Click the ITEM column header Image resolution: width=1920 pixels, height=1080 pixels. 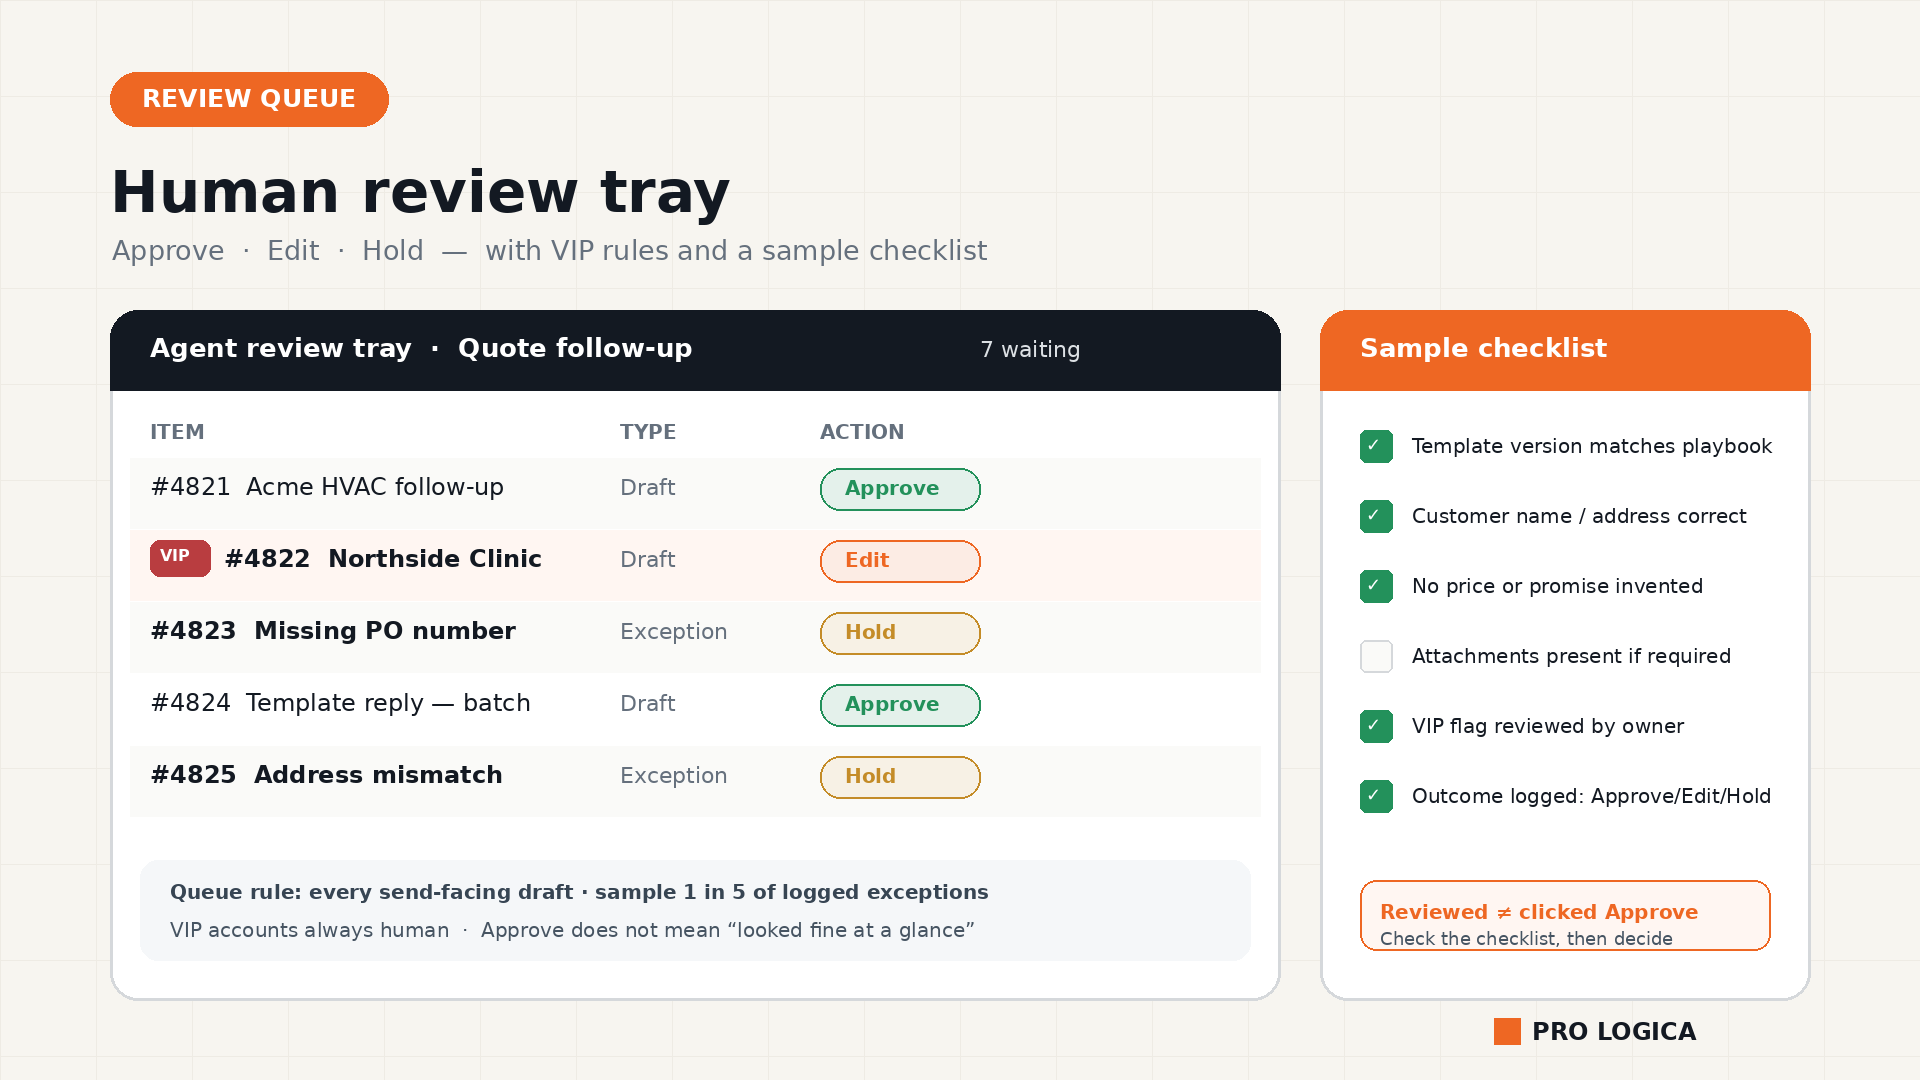[x=177, y=432]
